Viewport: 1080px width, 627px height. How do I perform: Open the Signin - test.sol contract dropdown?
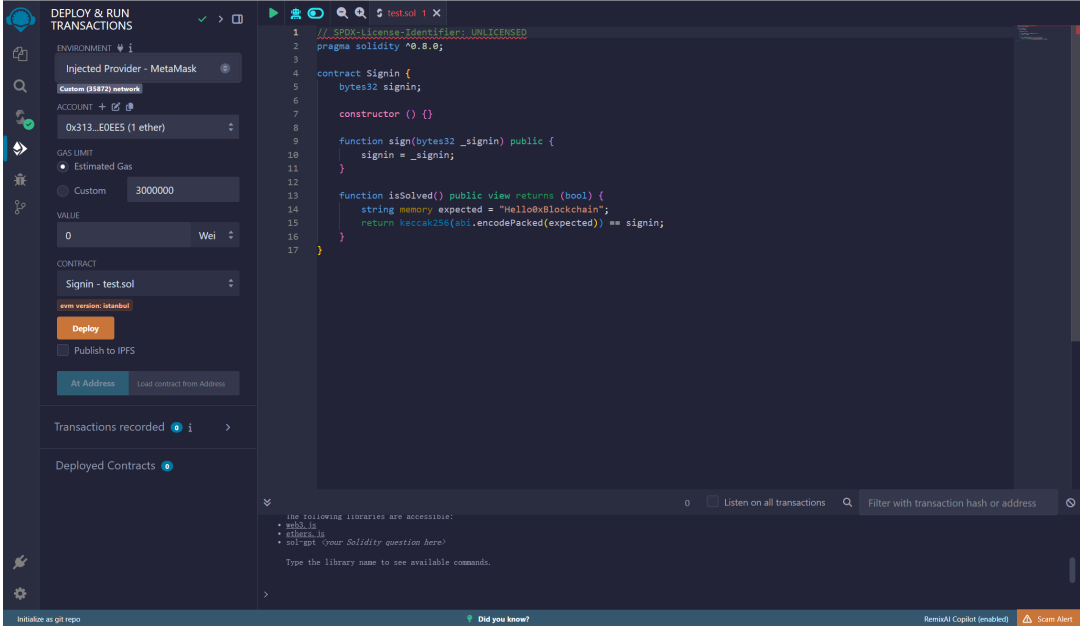click(148, 283)
